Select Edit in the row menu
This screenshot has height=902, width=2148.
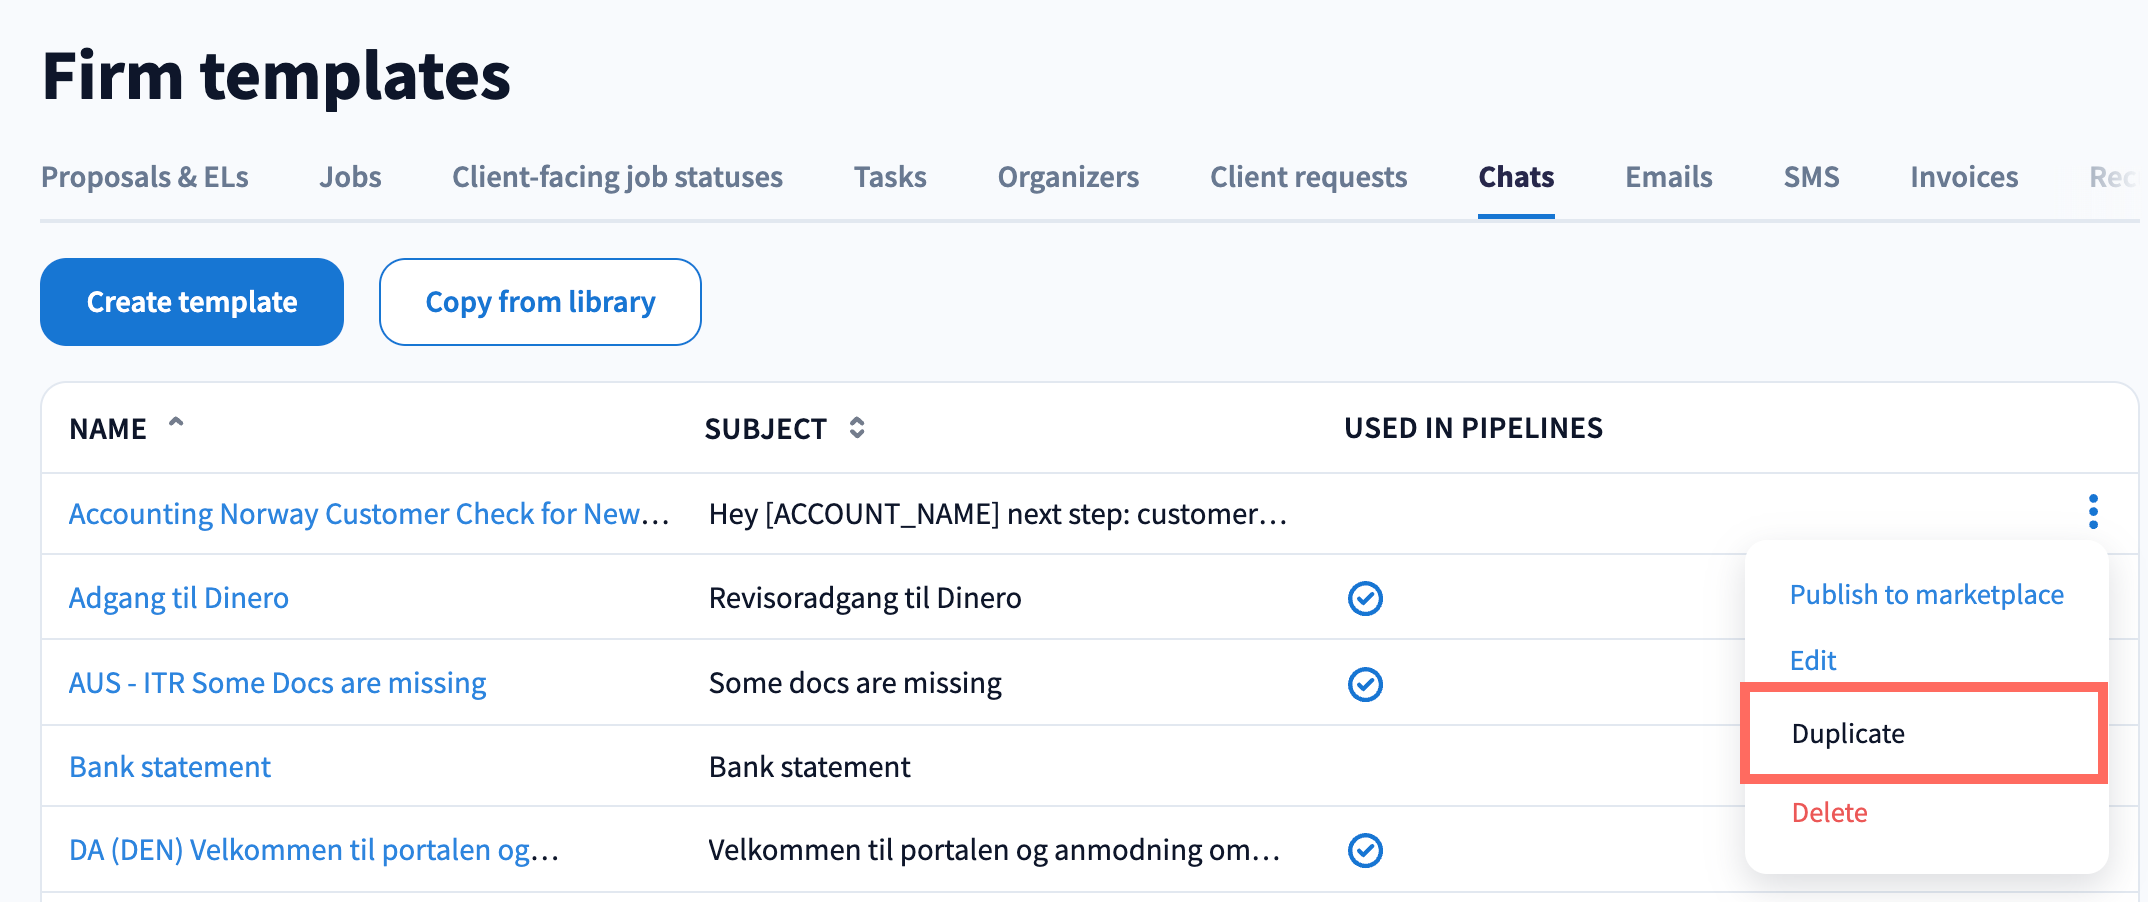point(1812,661)
